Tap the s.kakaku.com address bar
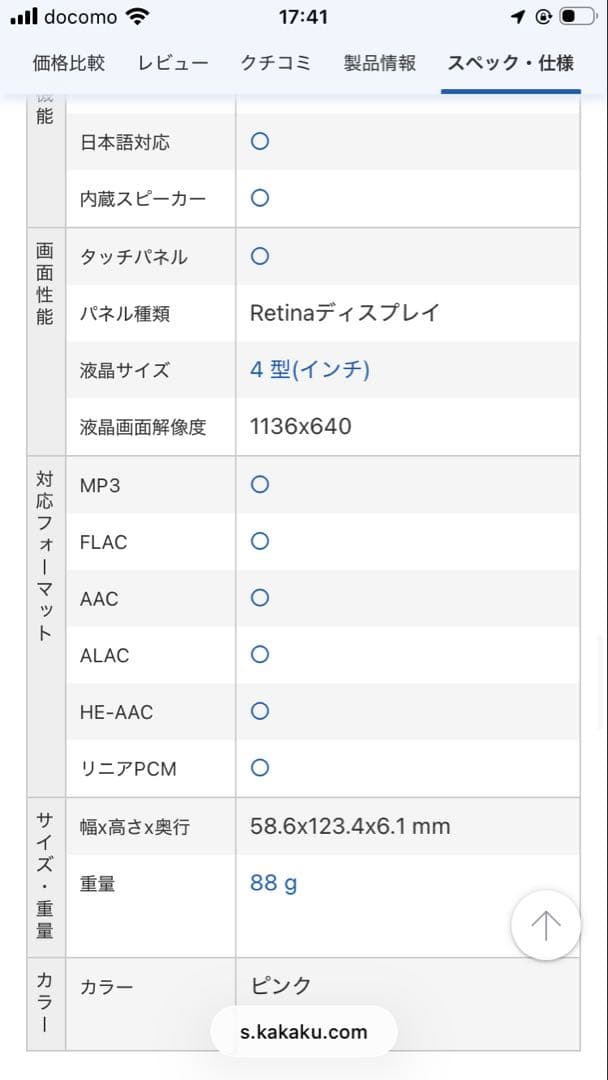The width and height of the screenshot is (608, 1080). pyautogui.click(x=304, y=1031)
